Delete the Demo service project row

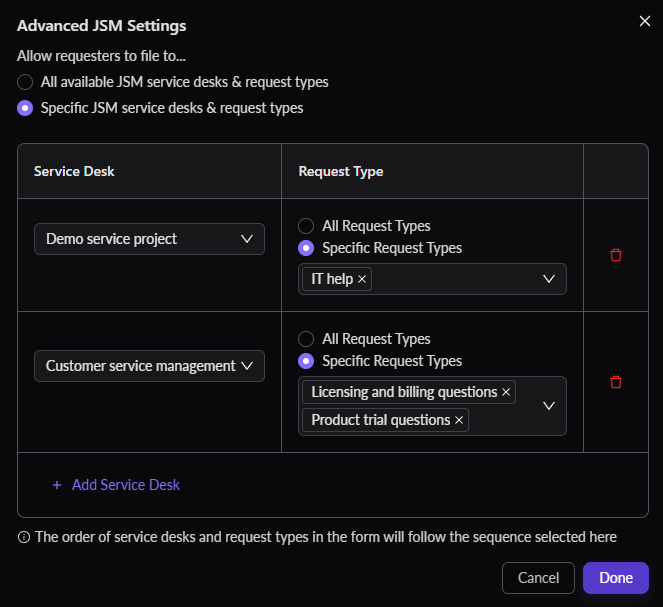[x=616, y=255]
